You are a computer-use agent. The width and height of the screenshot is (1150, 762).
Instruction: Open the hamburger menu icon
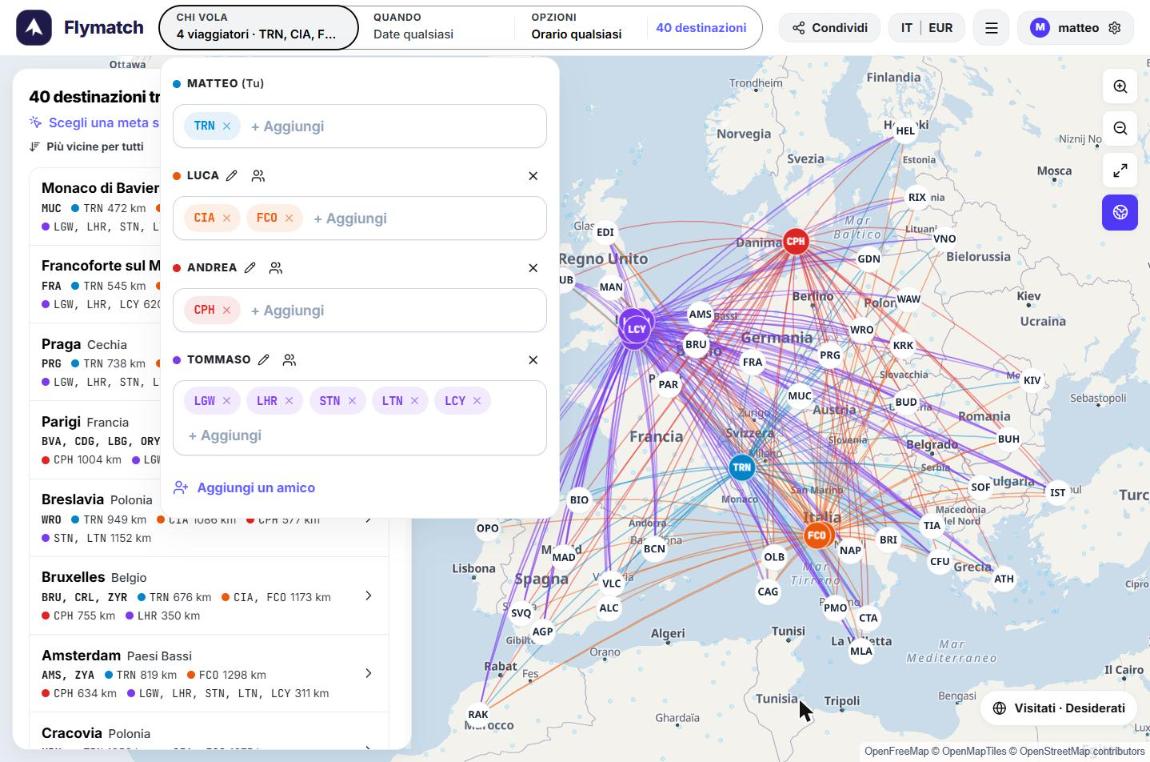coord(991,28)
